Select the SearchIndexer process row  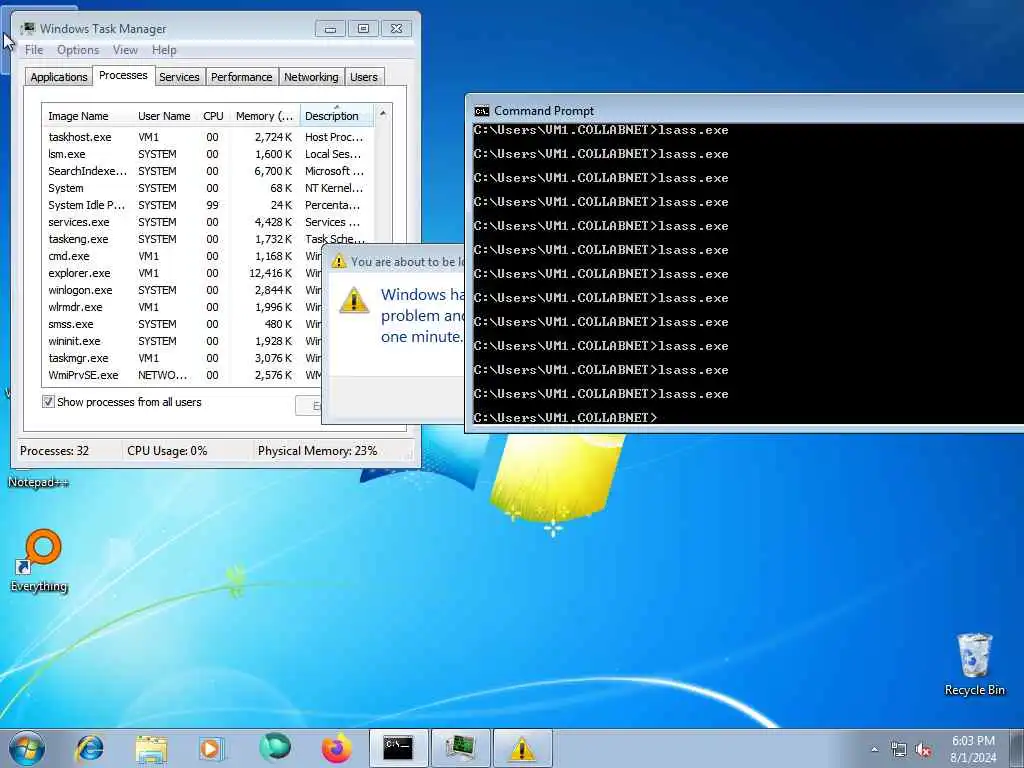coord(208,171)
